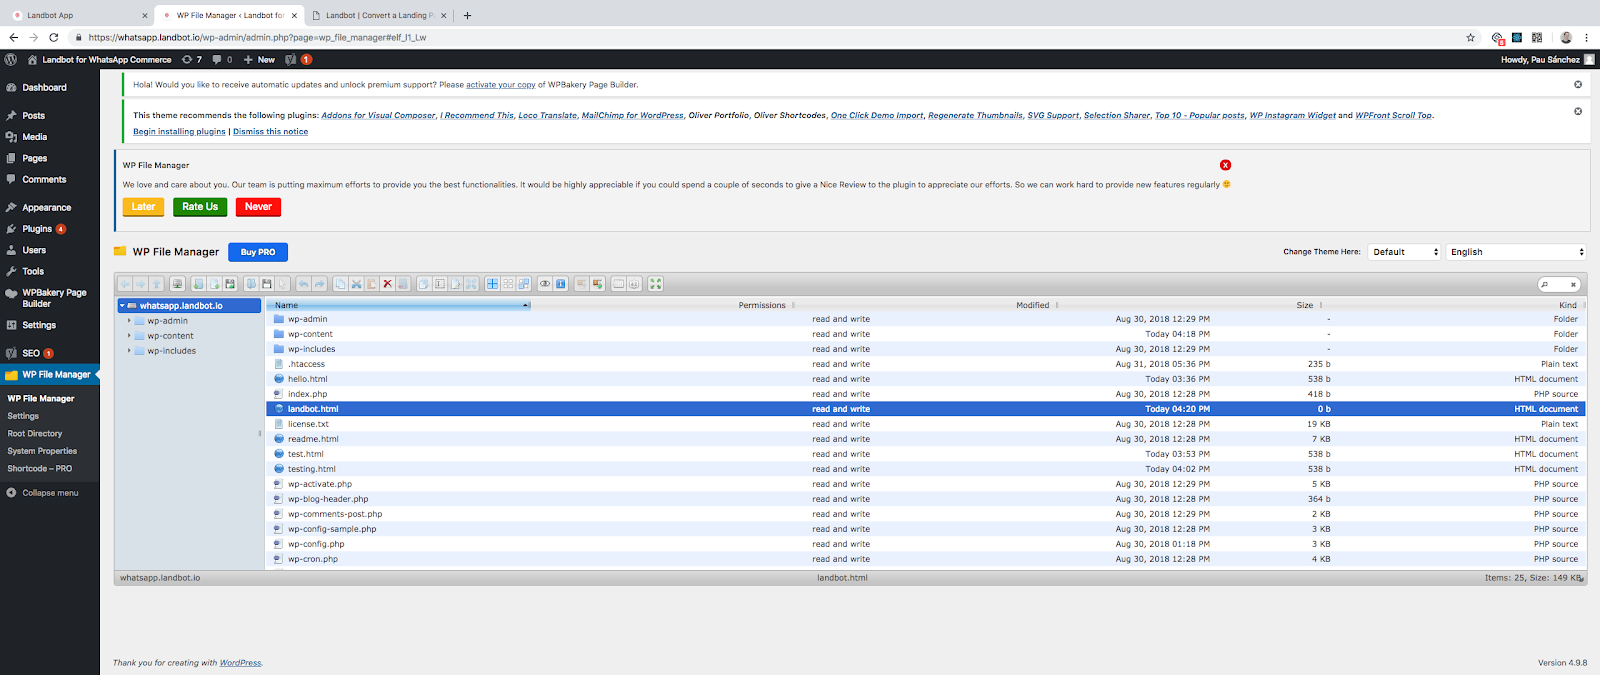Click the undo arrow in file toolbar

point(303,284)
